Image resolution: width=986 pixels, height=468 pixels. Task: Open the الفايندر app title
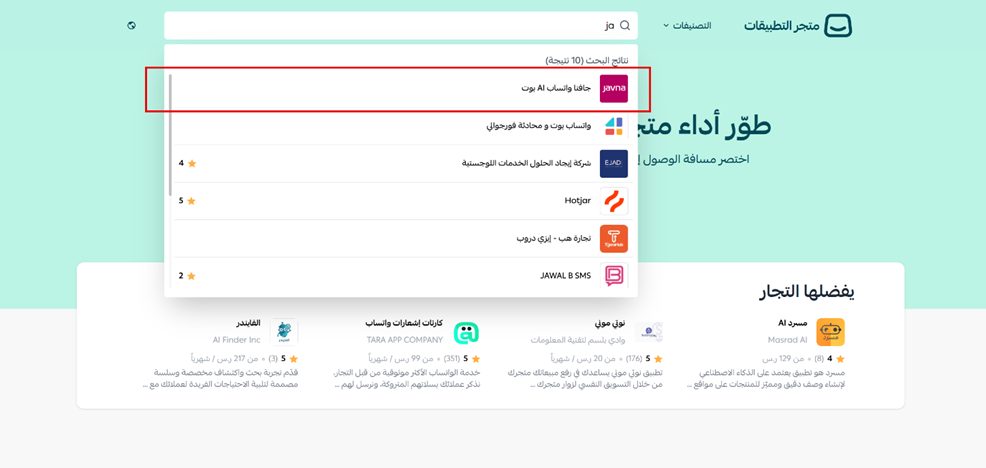click(248, 323)
